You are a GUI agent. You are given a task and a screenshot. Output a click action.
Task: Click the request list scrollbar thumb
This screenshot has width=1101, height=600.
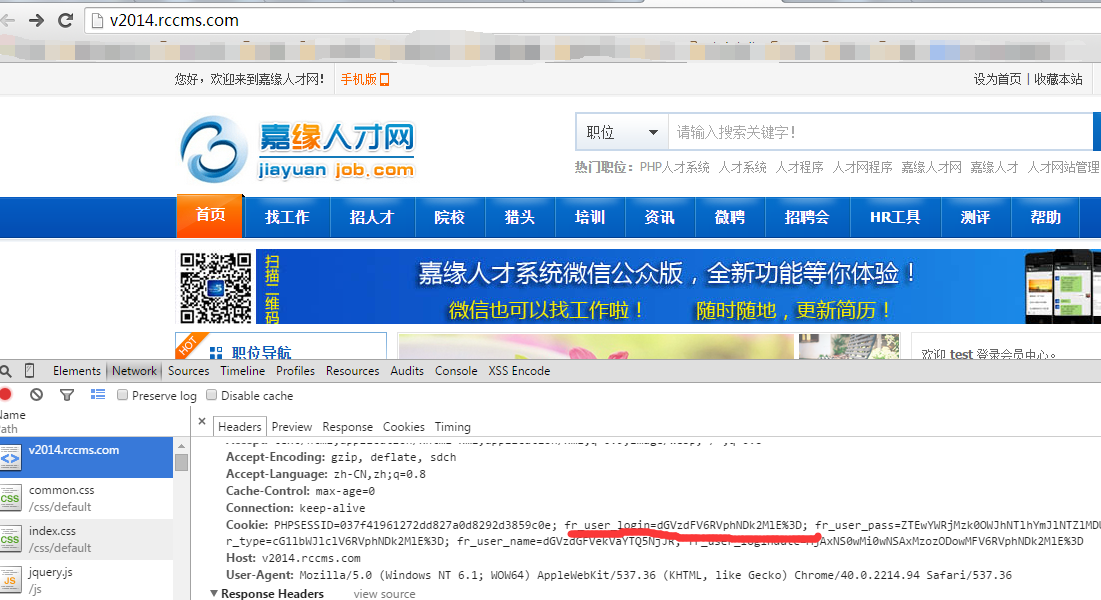click(181, 462)
